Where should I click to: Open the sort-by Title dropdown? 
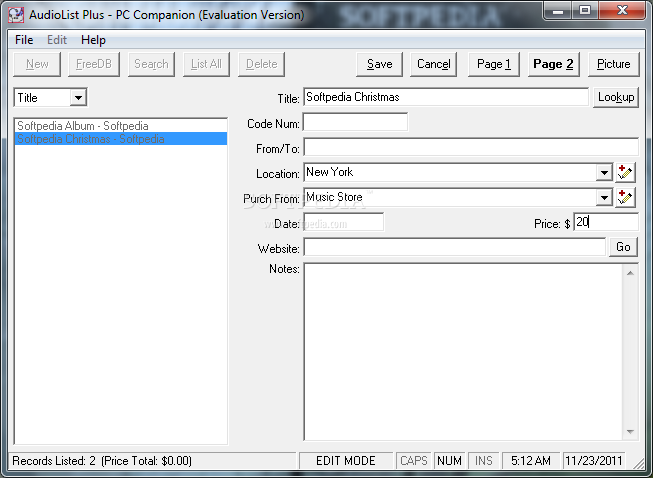[x=78, y=98]
